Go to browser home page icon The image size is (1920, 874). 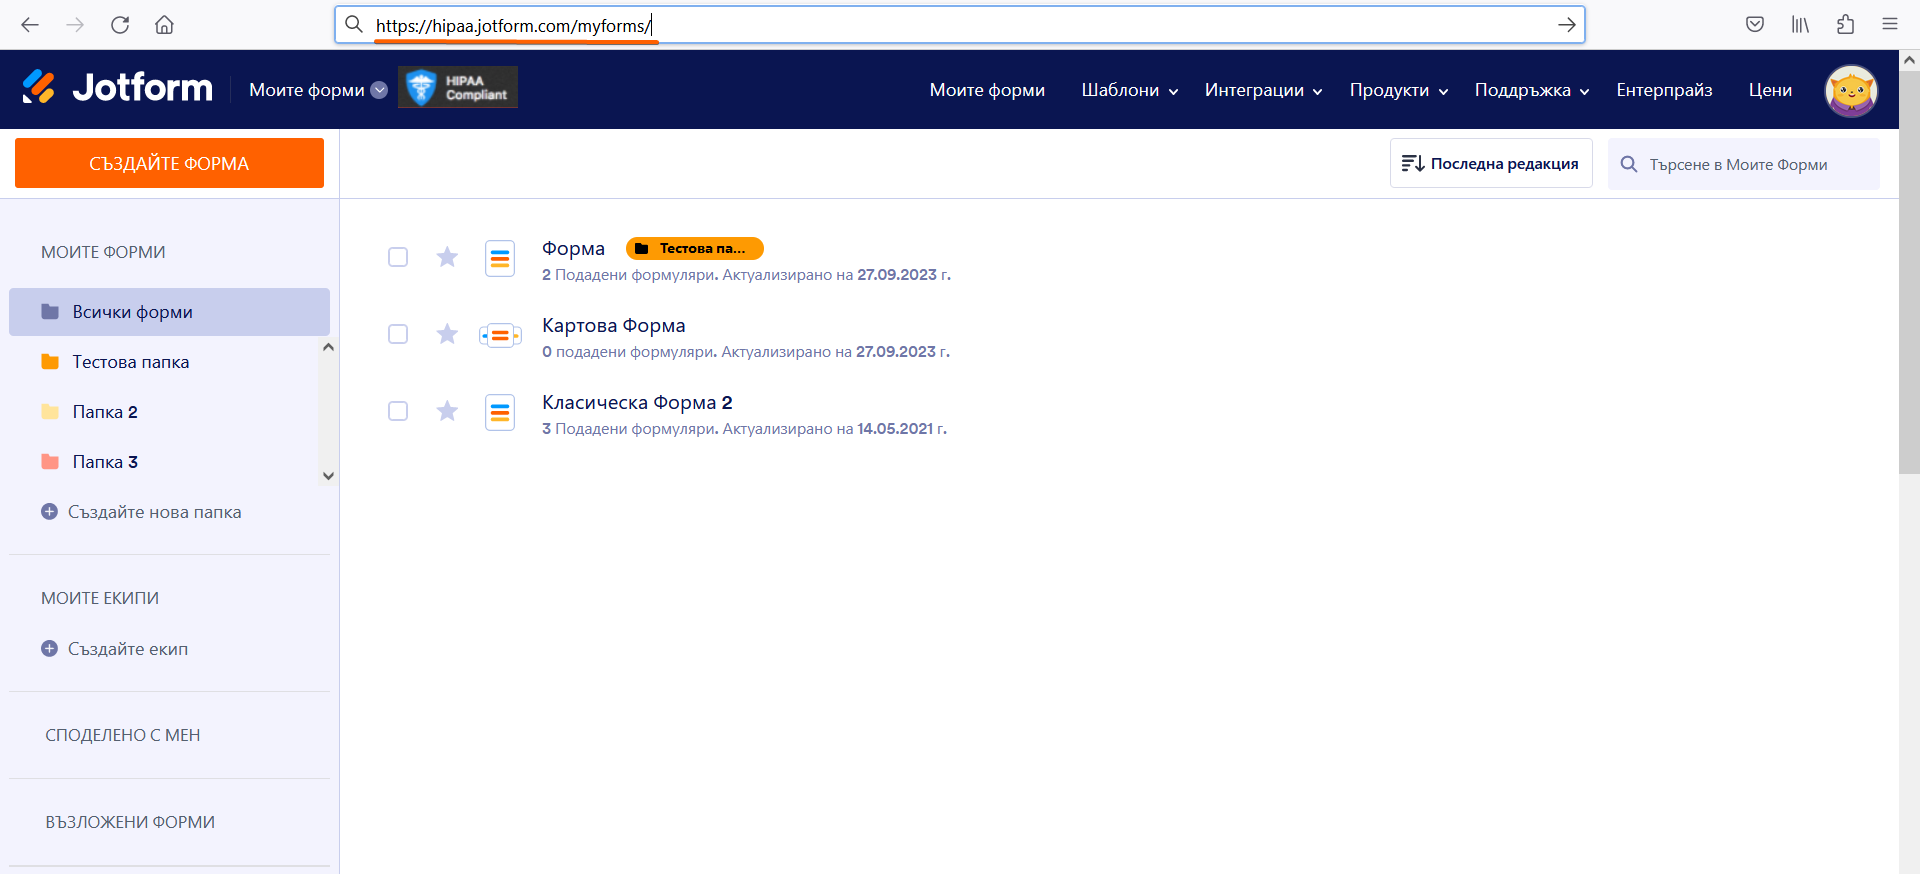point(165,25)
